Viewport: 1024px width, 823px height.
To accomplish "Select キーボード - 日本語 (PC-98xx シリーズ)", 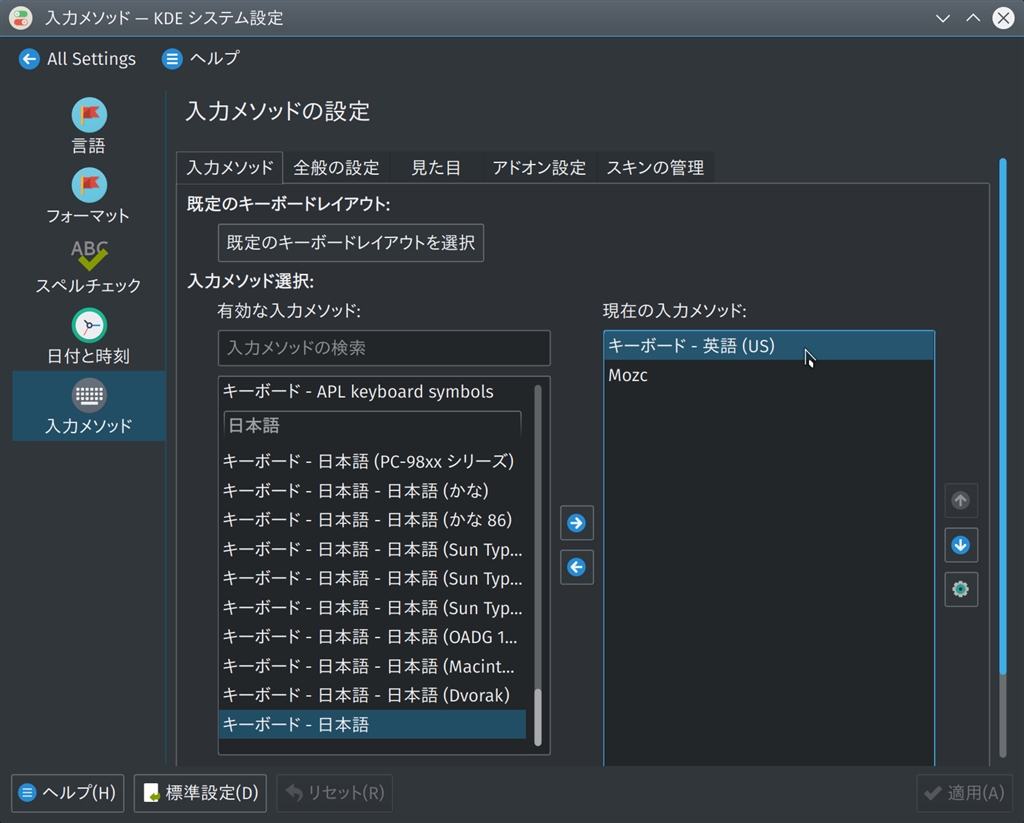I will (x=372, y=461).
